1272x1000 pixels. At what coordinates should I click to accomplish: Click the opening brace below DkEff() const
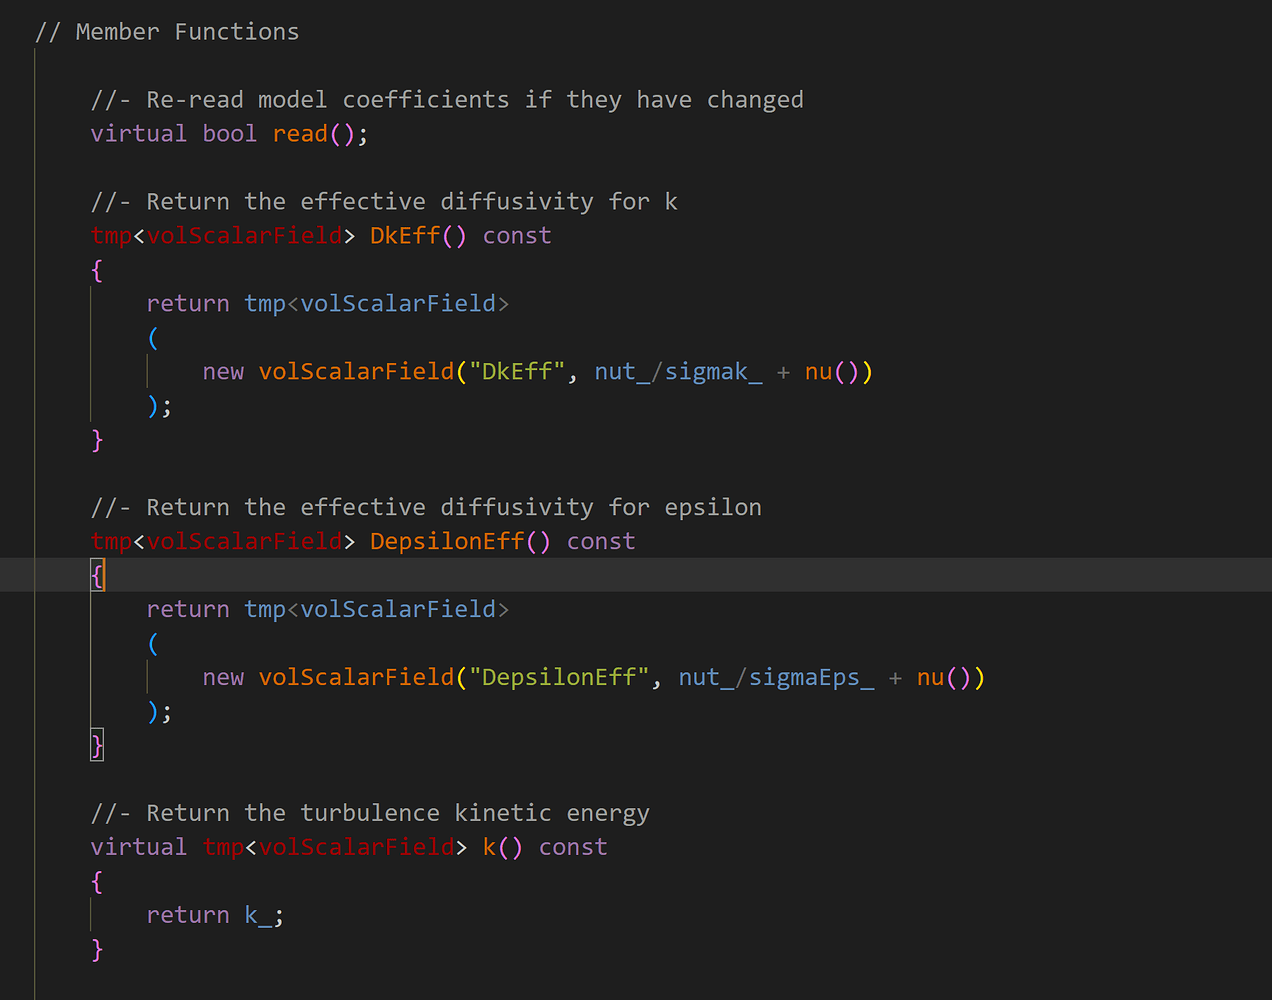[x=97, y=270]
